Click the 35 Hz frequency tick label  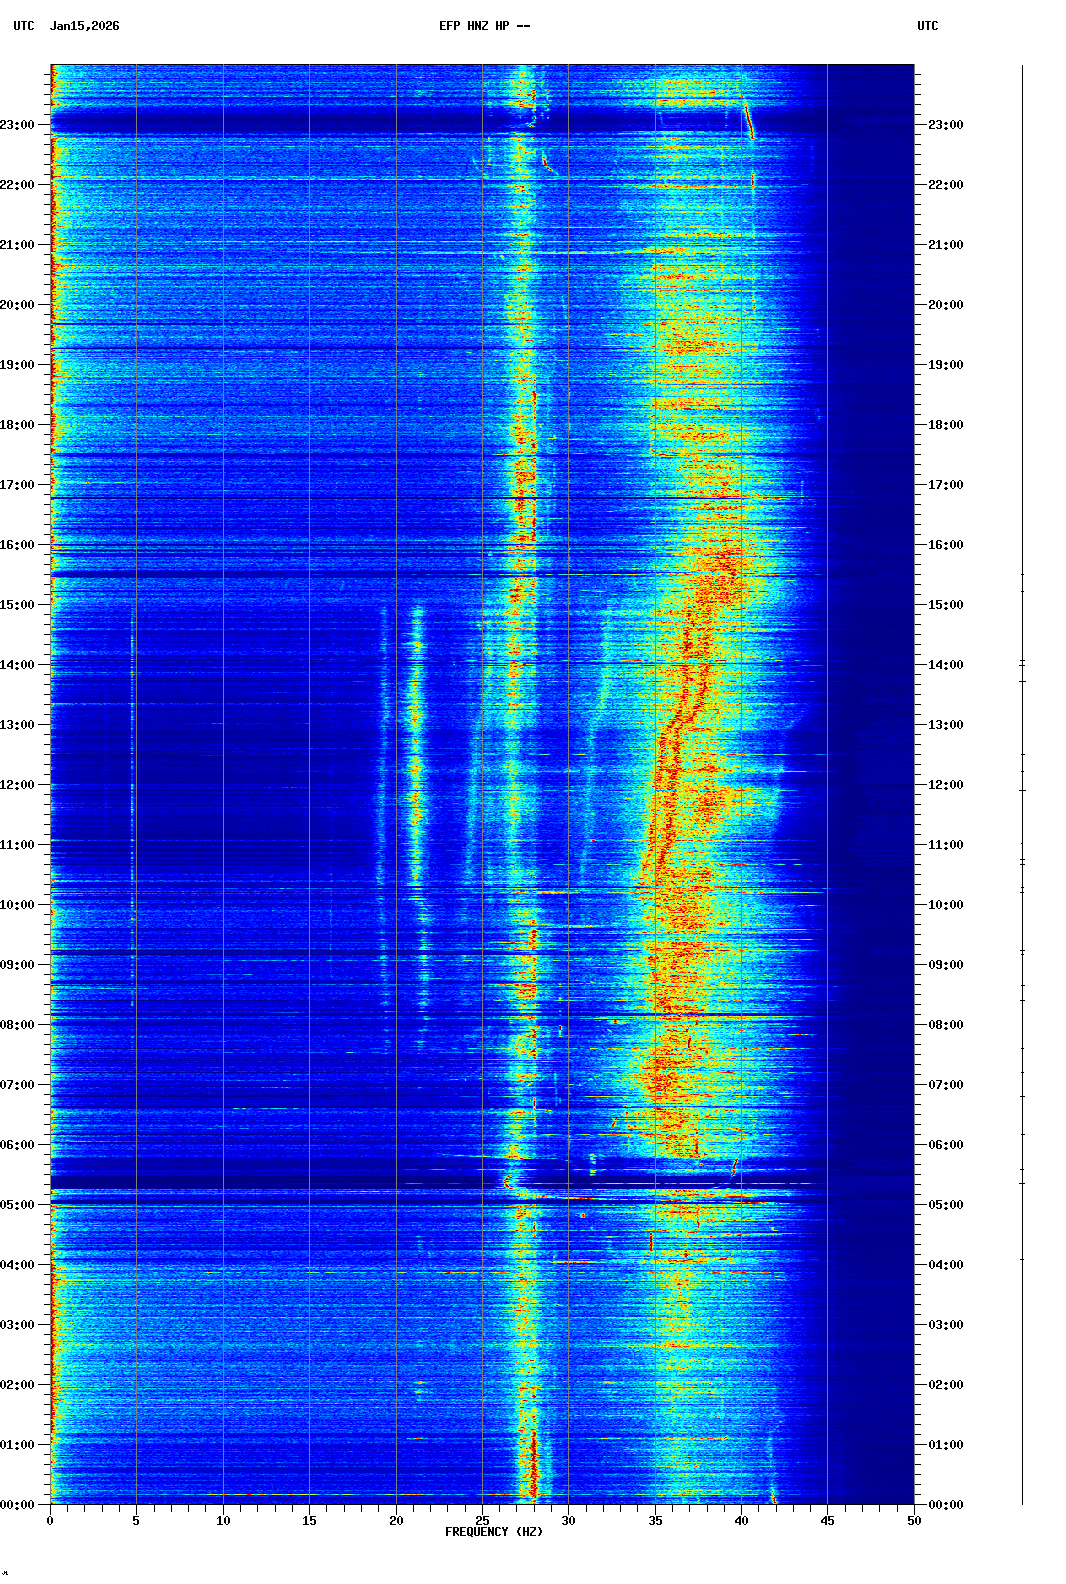pyautogui.click(x=655, y=1520)
